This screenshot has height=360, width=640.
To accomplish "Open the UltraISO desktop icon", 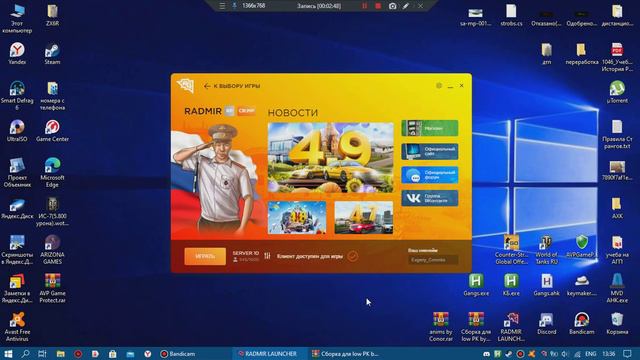I will [x=17, y=131].
